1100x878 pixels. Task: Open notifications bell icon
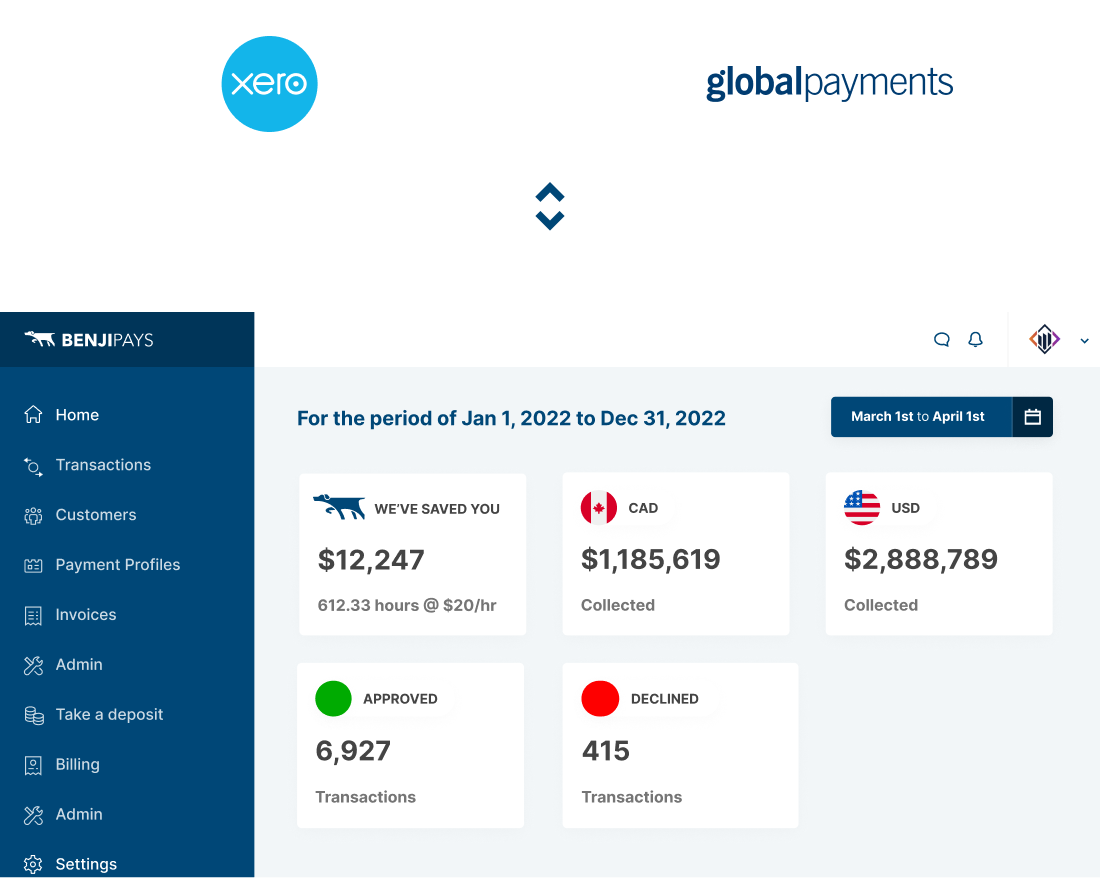click(976, 340)
